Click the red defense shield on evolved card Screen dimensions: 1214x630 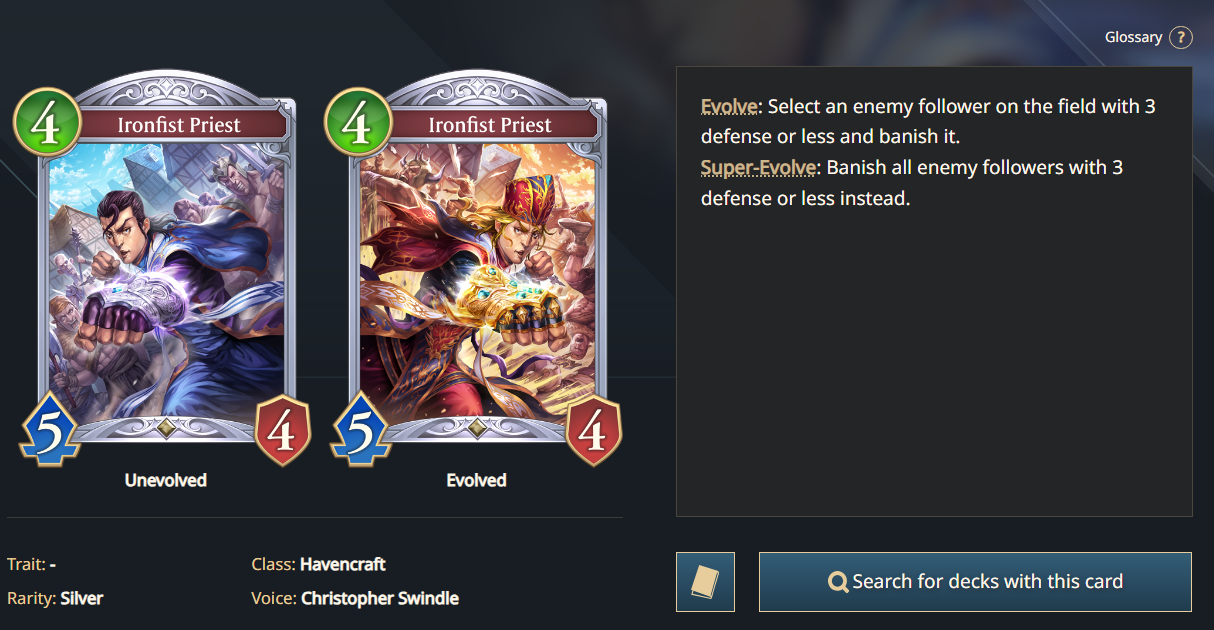(x=594, y=431)
